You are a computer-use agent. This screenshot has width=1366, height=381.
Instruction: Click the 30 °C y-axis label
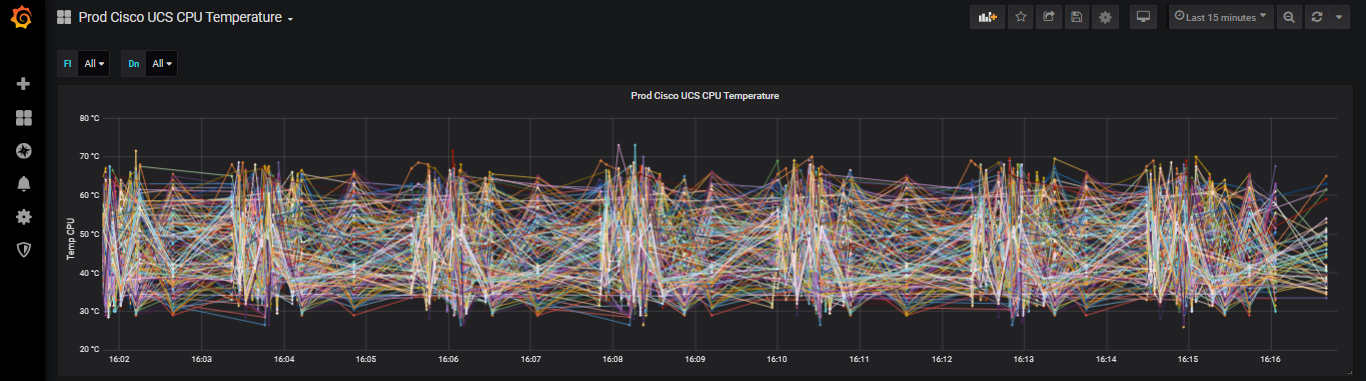coord(89,311)
